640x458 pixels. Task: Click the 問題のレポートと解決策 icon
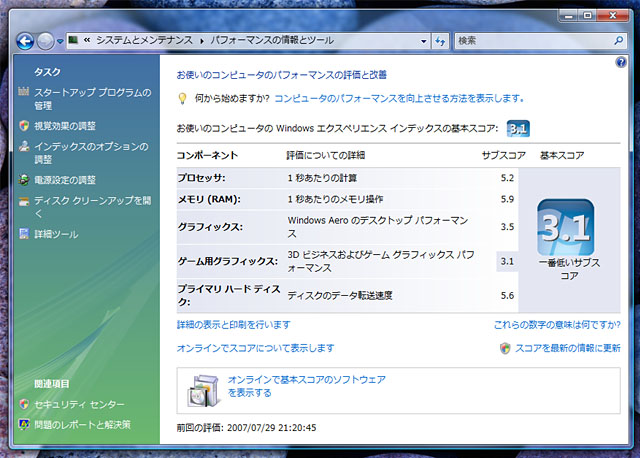pos(24,425)
